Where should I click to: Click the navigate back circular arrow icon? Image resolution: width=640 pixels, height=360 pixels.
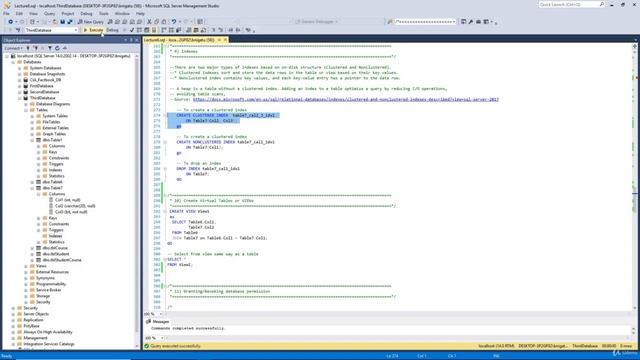[x=10, y=22]
